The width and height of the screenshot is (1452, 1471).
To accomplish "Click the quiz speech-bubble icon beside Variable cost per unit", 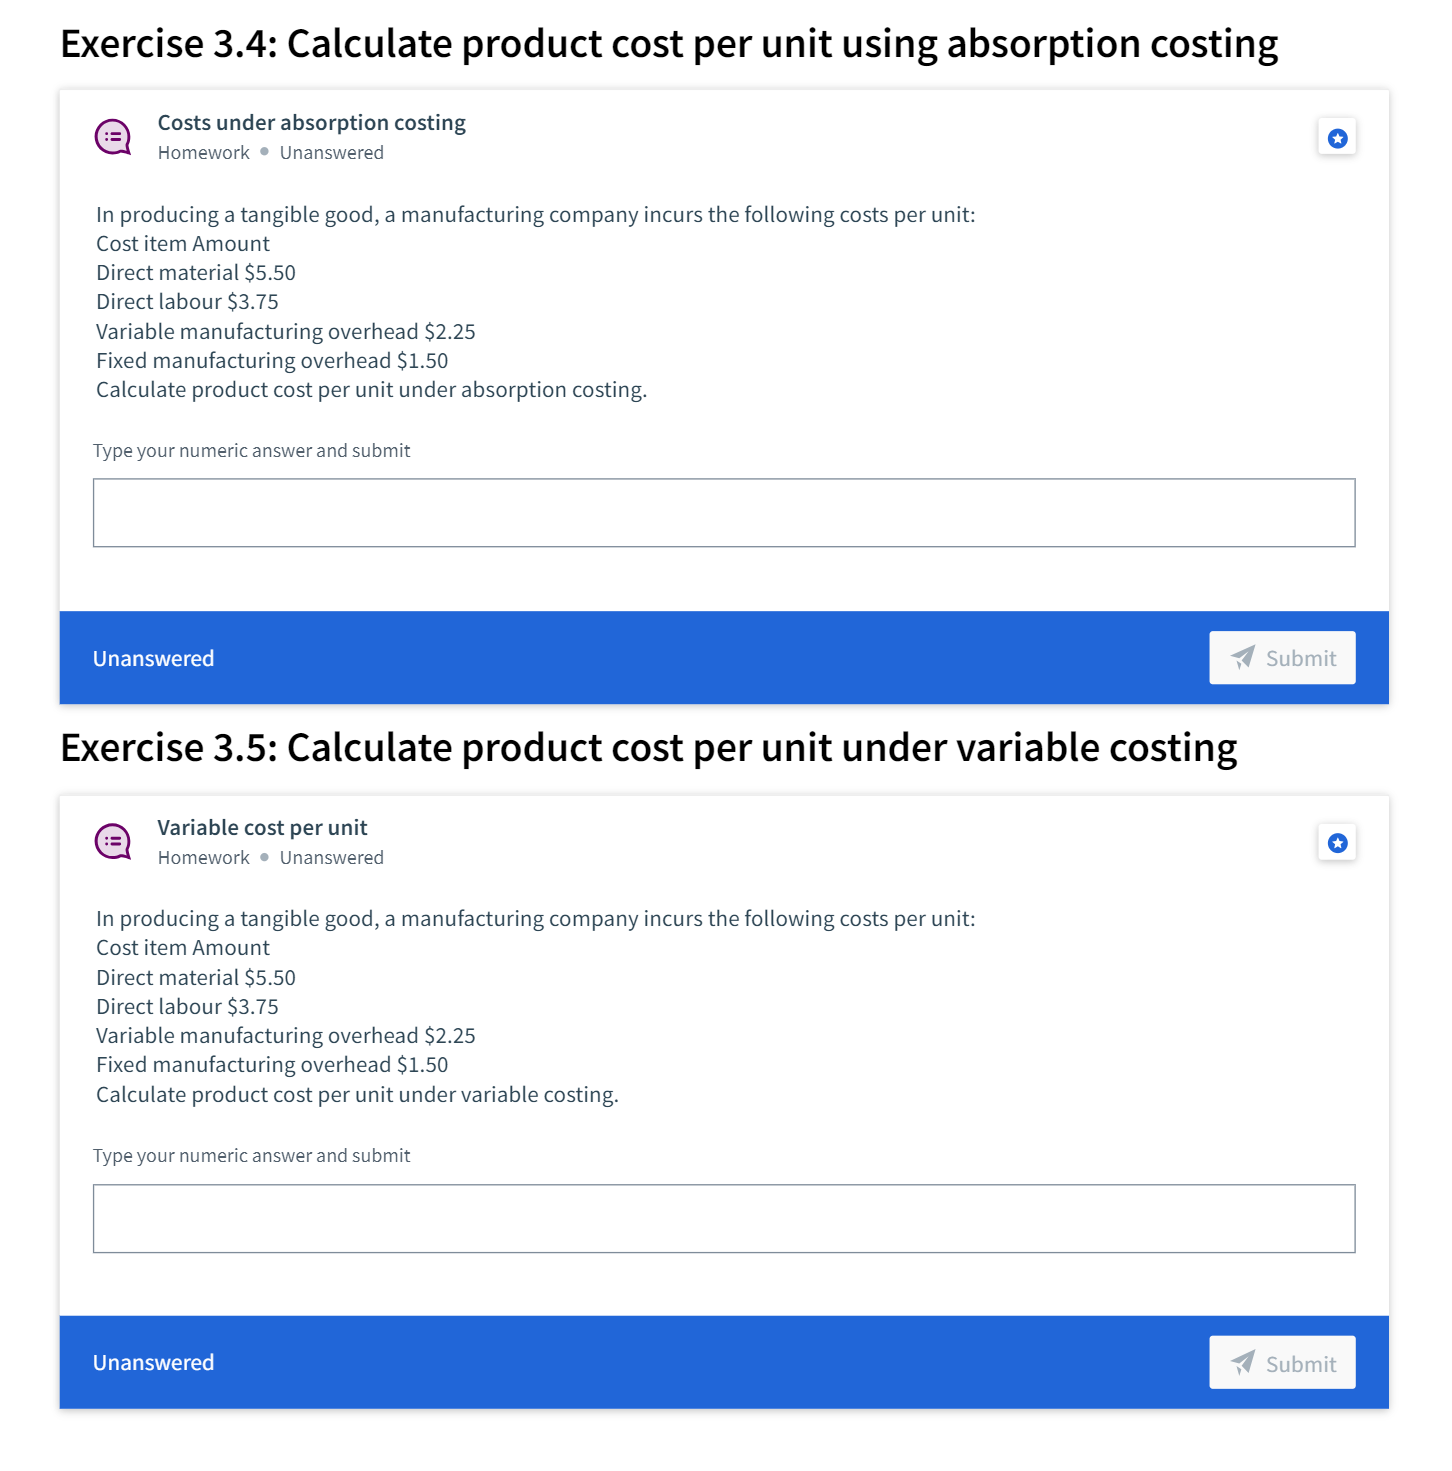I will tap(113, 841).
